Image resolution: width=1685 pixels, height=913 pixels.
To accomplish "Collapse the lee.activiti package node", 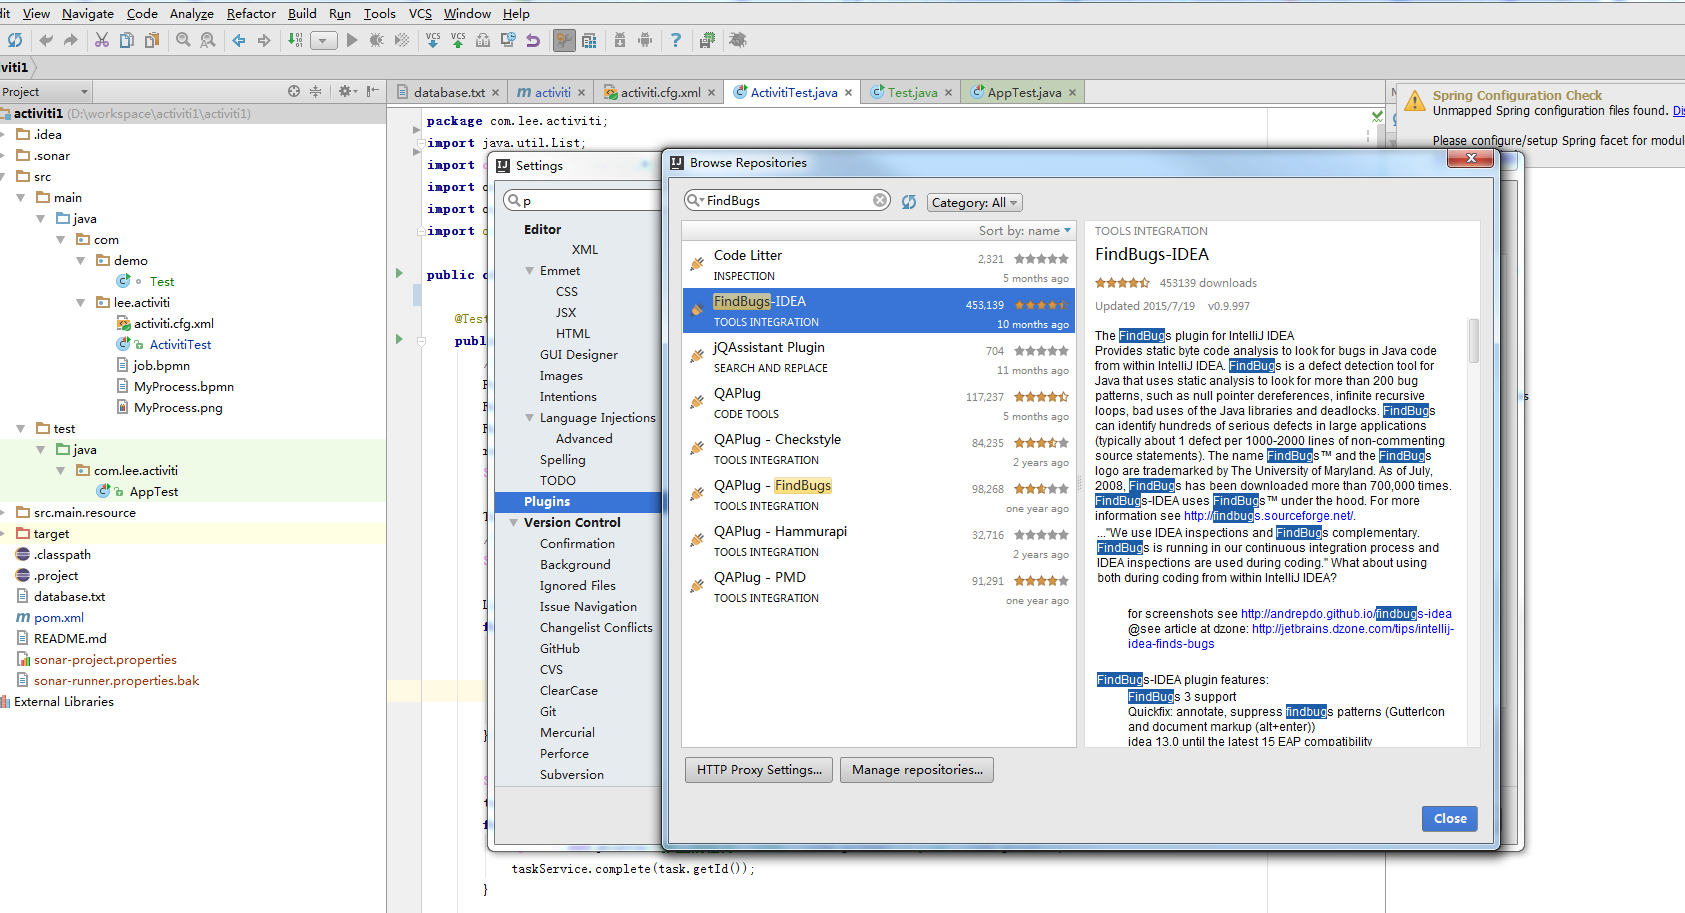I will point(81,303).
